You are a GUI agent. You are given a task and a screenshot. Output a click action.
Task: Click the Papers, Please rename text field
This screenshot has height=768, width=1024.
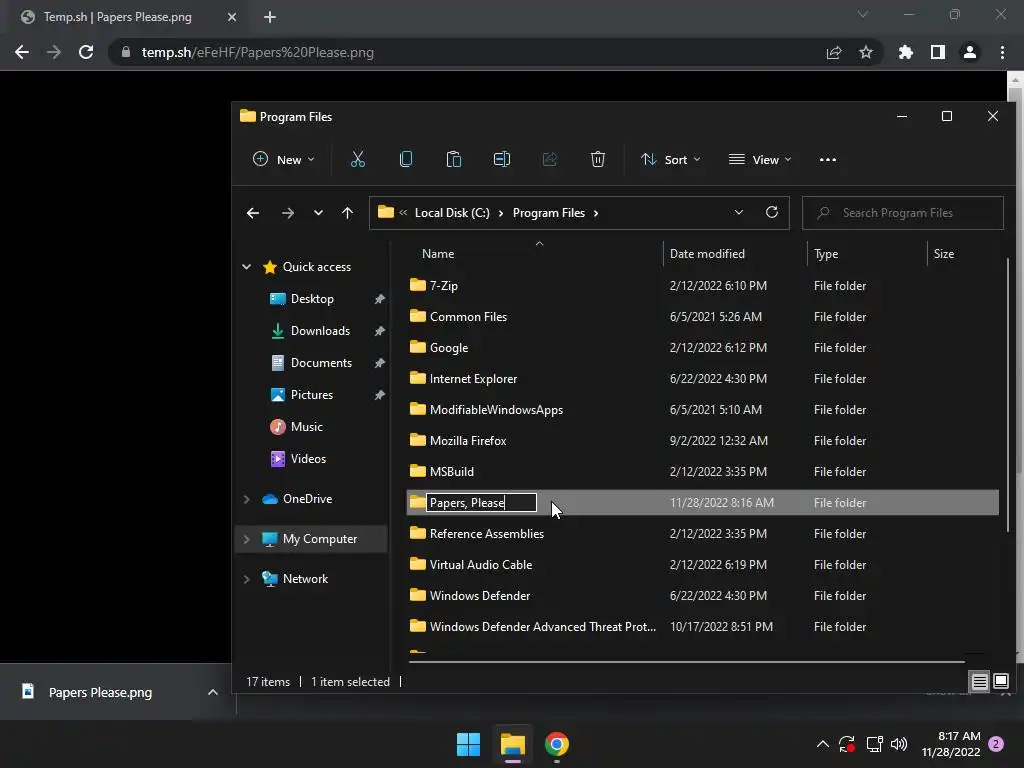click(481, 503)
